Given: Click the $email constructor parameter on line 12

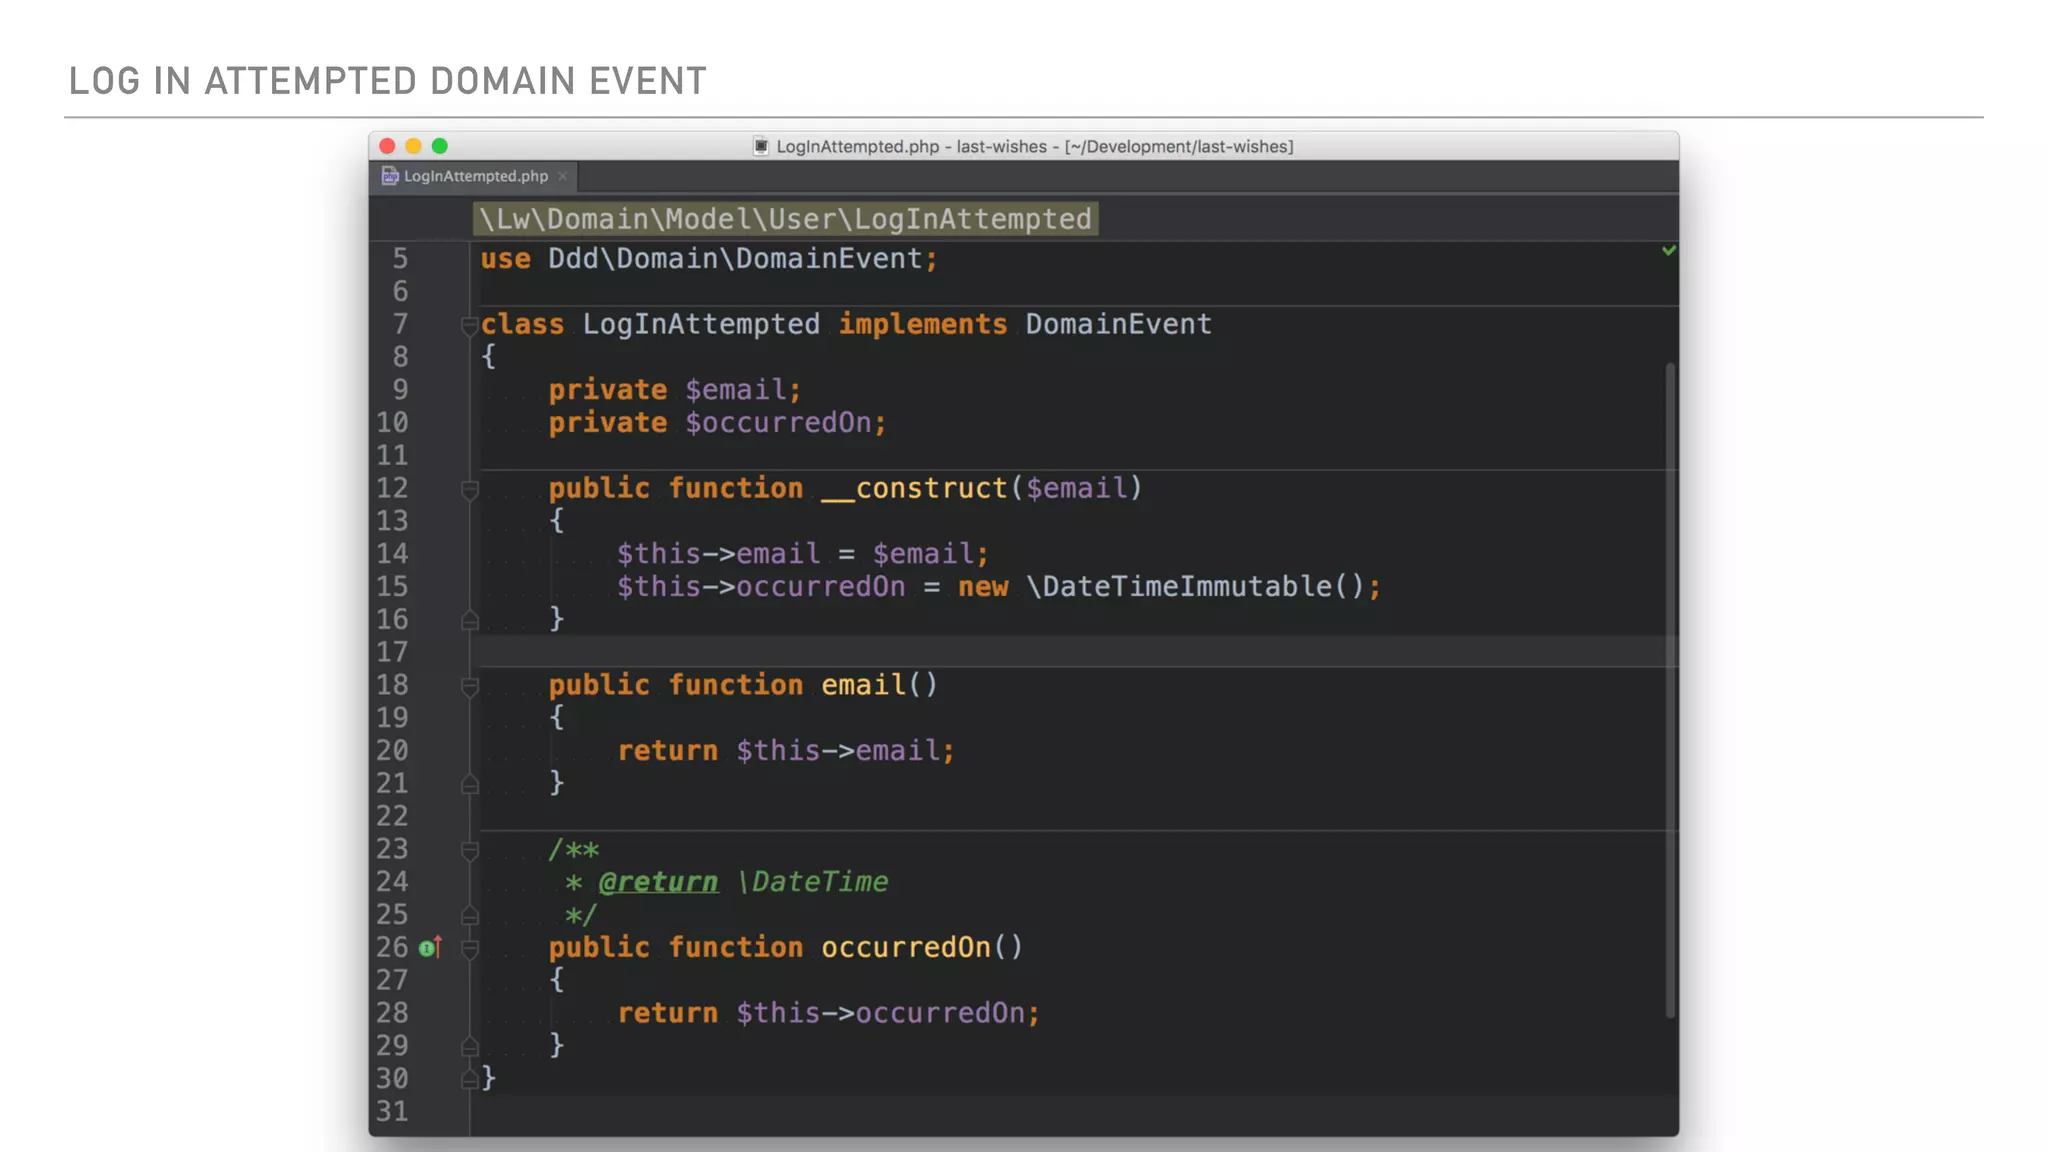Looking at the screenshot, I should coord(1076,488).
